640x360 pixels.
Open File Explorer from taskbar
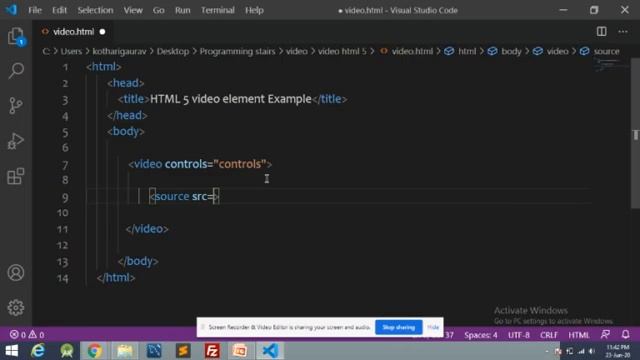(x=125, y=351)
